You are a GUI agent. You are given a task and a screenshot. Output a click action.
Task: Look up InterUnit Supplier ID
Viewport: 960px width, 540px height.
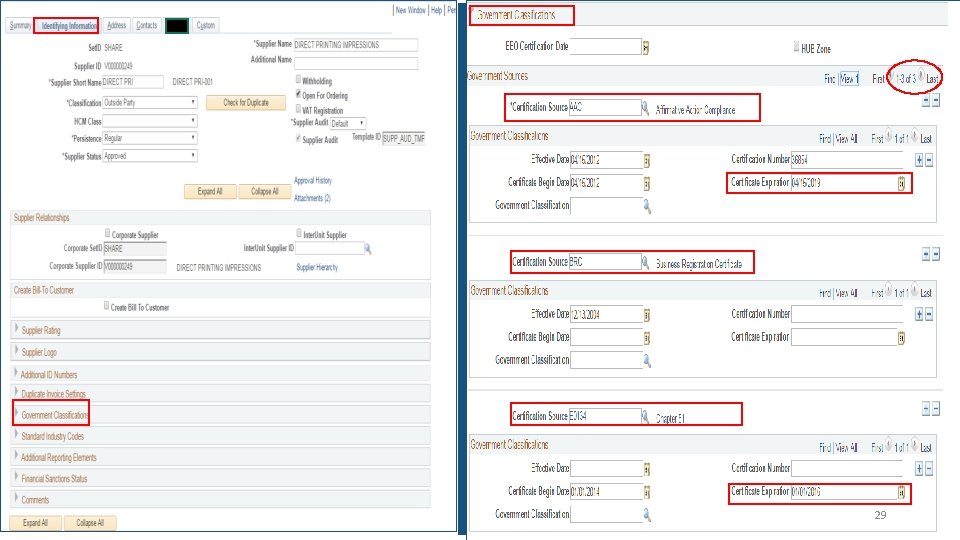(368, 249)
